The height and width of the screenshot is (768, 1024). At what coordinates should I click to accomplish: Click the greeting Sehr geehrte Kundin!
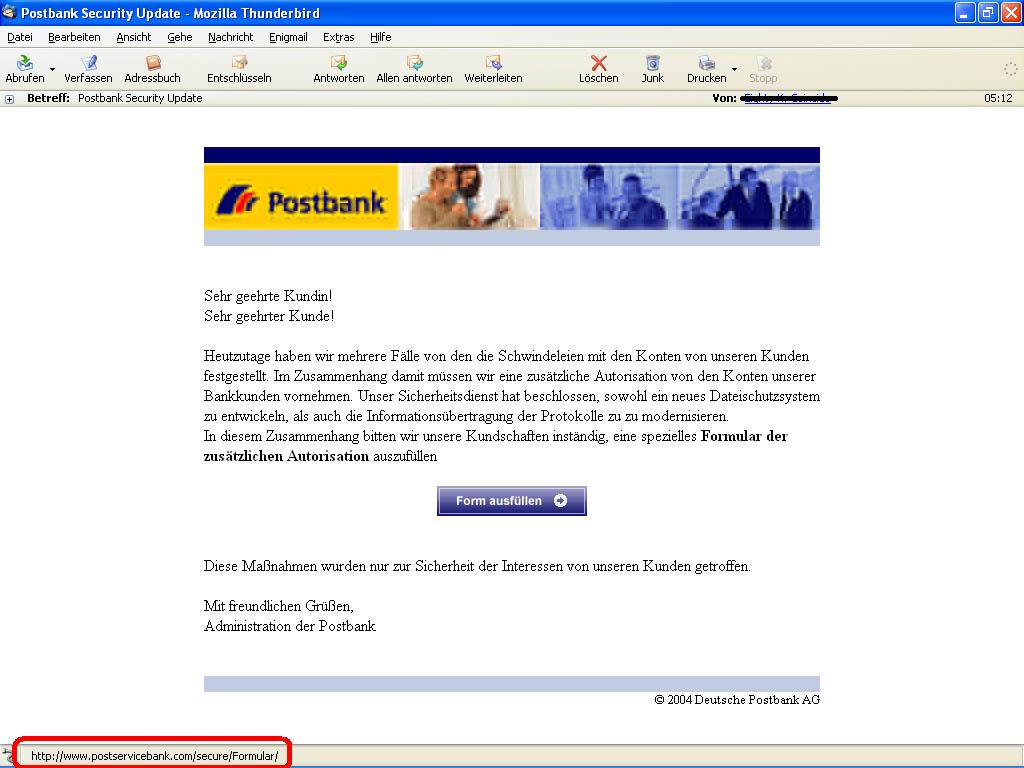pos(268,296)
